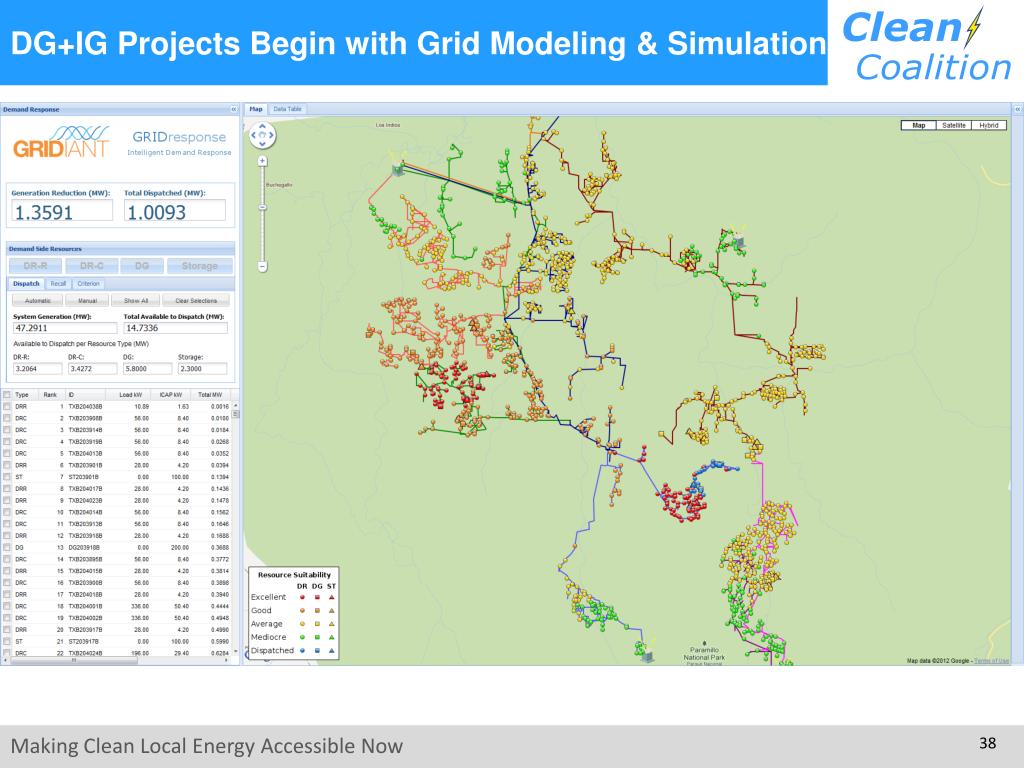The image size is (1024, 768).
Task: Pan map left with navigation arrow
Action: coord(254,135)
